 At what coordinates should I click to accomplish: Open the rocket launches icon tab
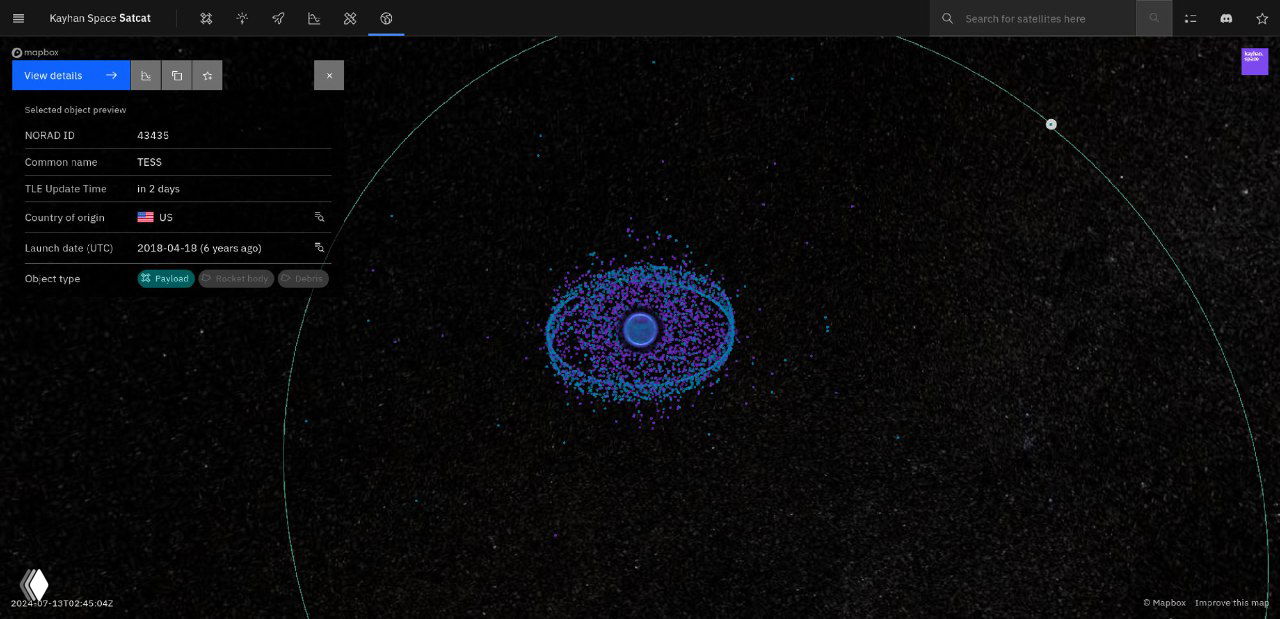point(278,18)
